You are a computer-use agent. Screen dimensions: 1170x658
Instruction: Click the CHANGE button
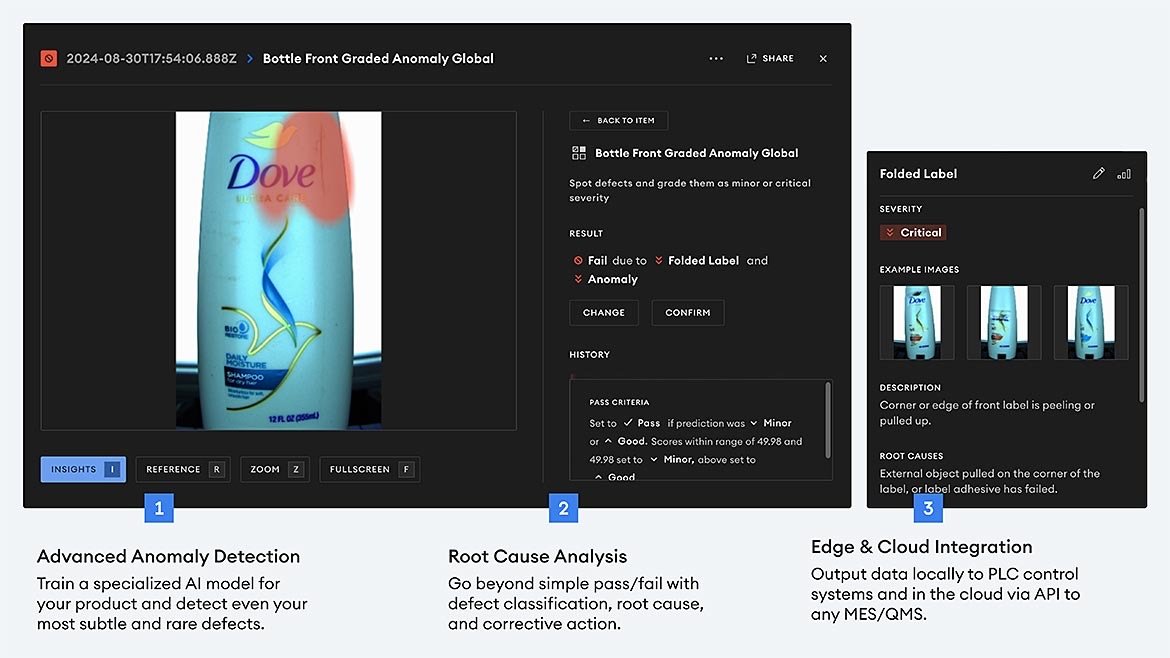click(604, 313)
